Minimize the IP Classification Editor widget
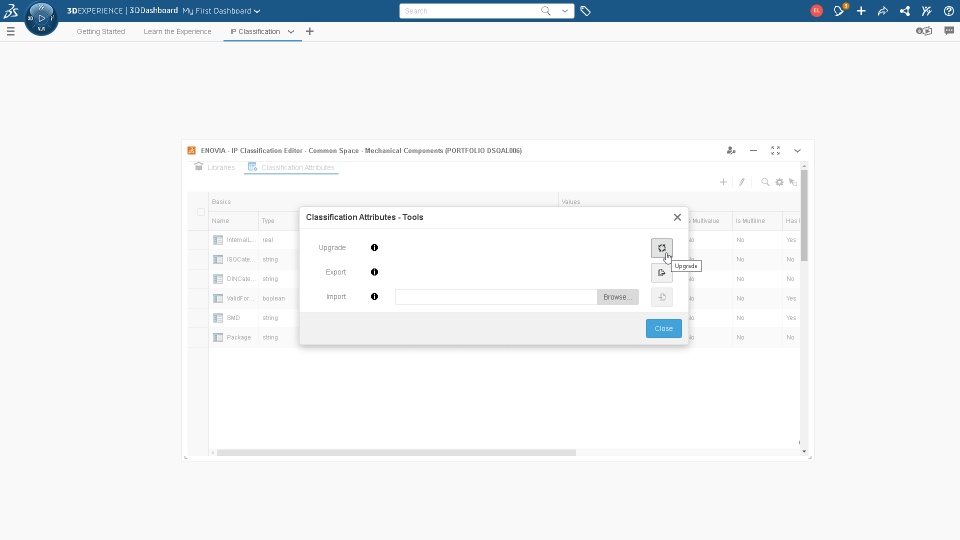This screenshot has height=540, width=960. pos(753,151)
